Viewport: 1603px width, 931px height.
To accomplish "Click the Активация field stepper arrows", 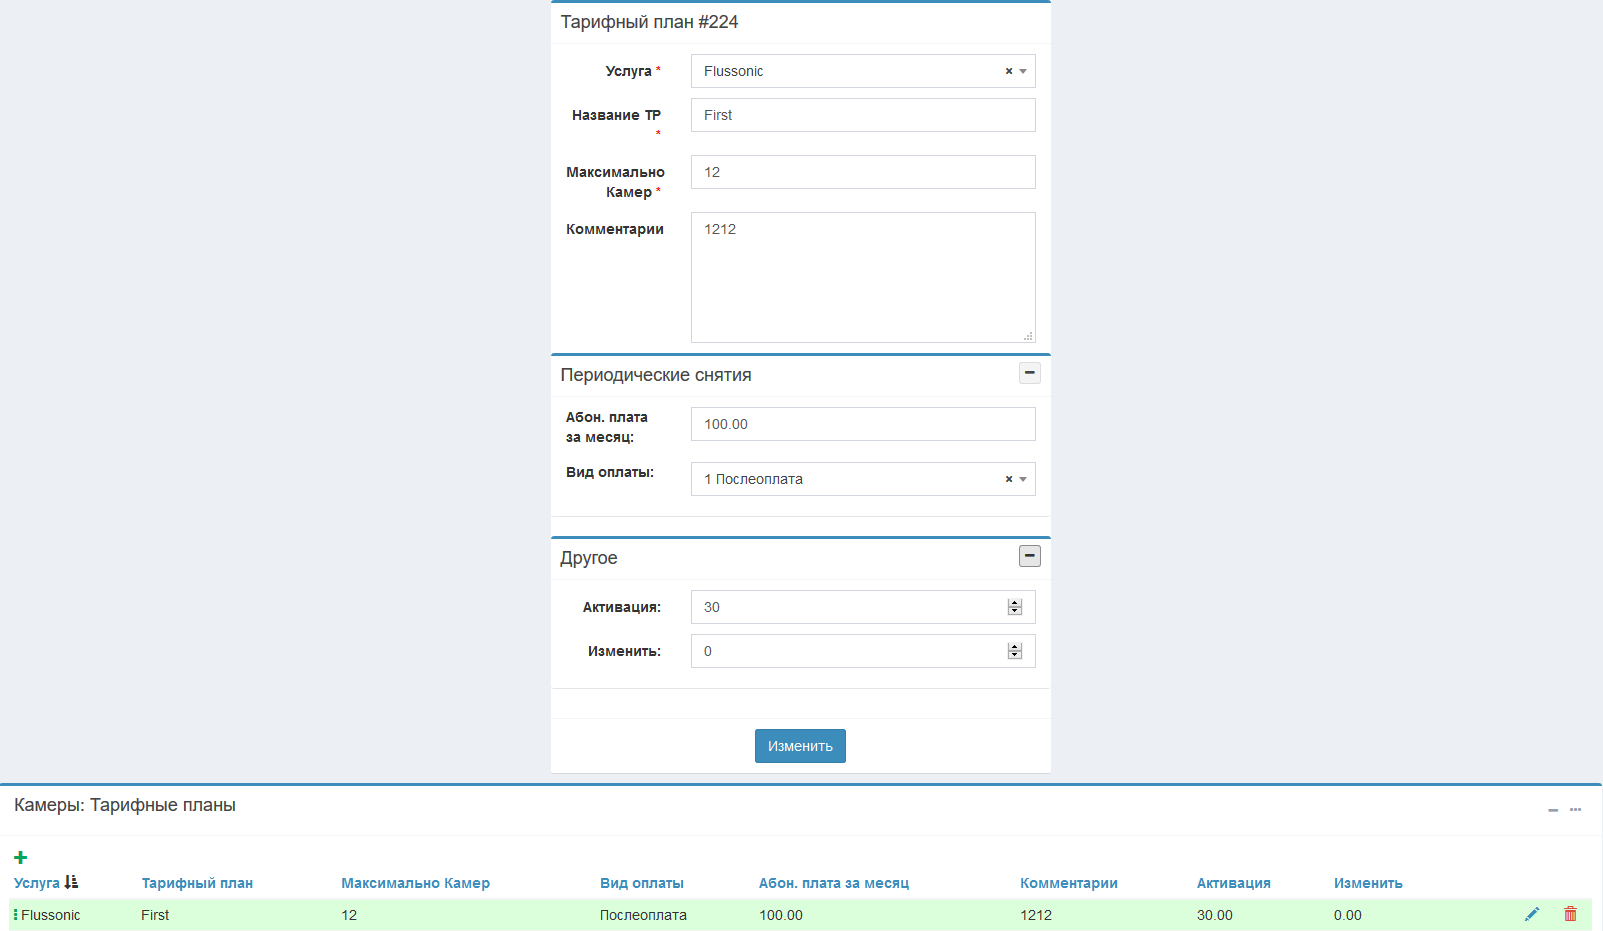I will [1014, 607].
